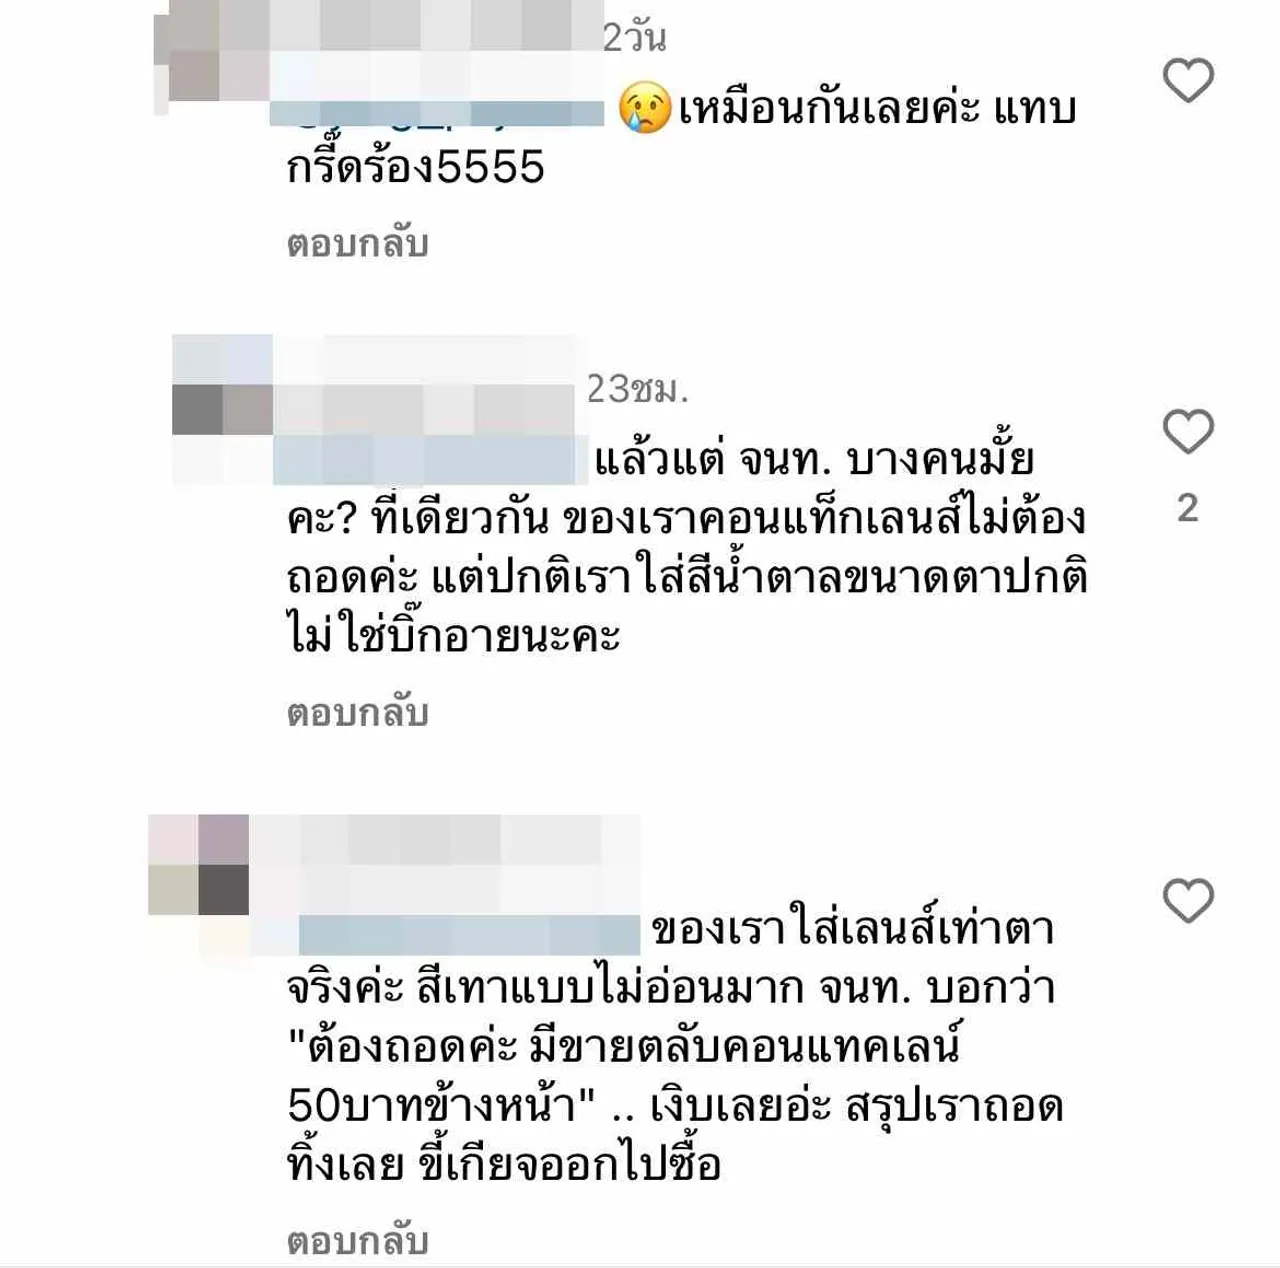
Task: Click the 2วัน timestamp
Action: click(634, 37)
